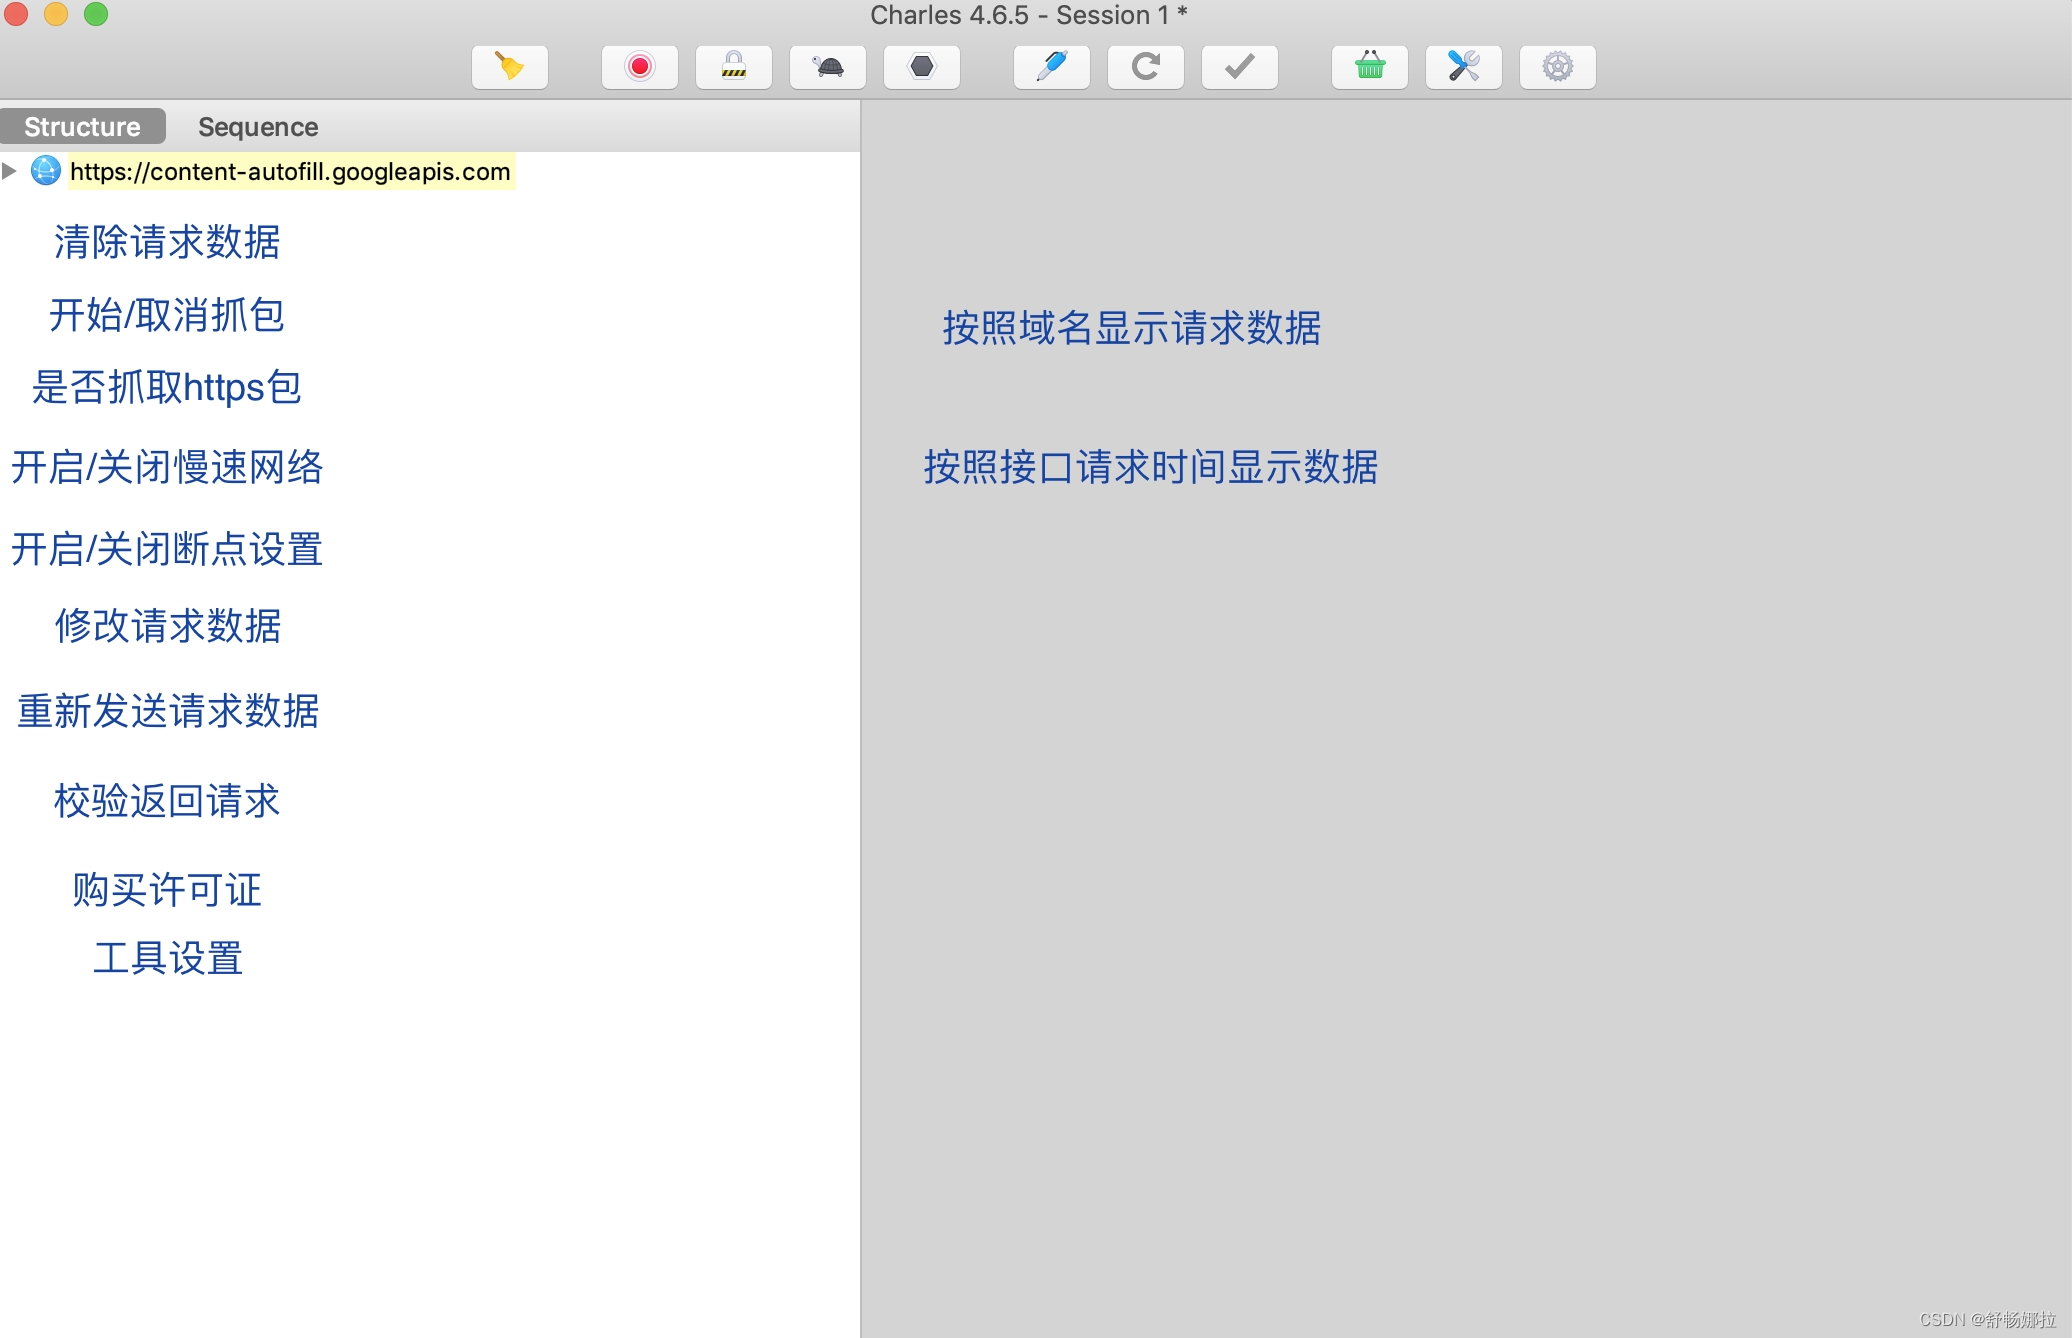Validate the response with the checkmark icon

[x=1240, y=67]
